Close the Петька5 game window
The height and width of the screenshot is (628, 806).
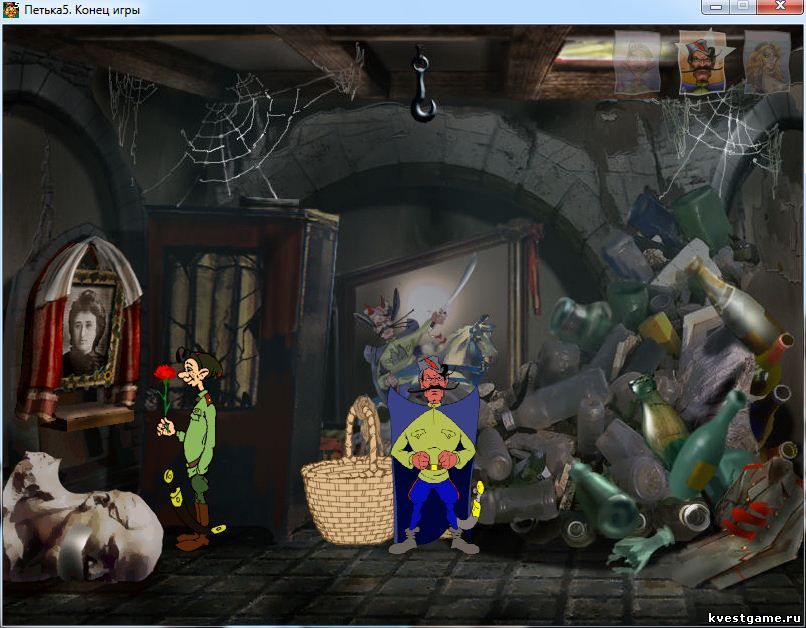click(x=779, y=6)
